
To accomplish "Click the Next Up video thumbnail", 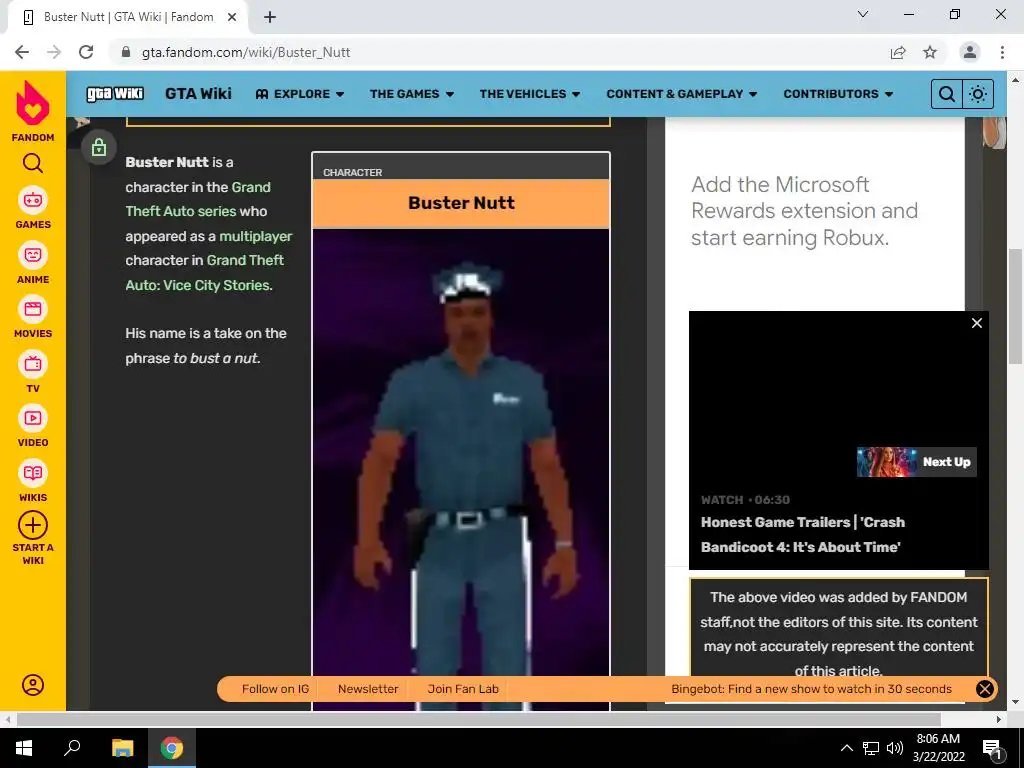I will click(x=916, y=462).
